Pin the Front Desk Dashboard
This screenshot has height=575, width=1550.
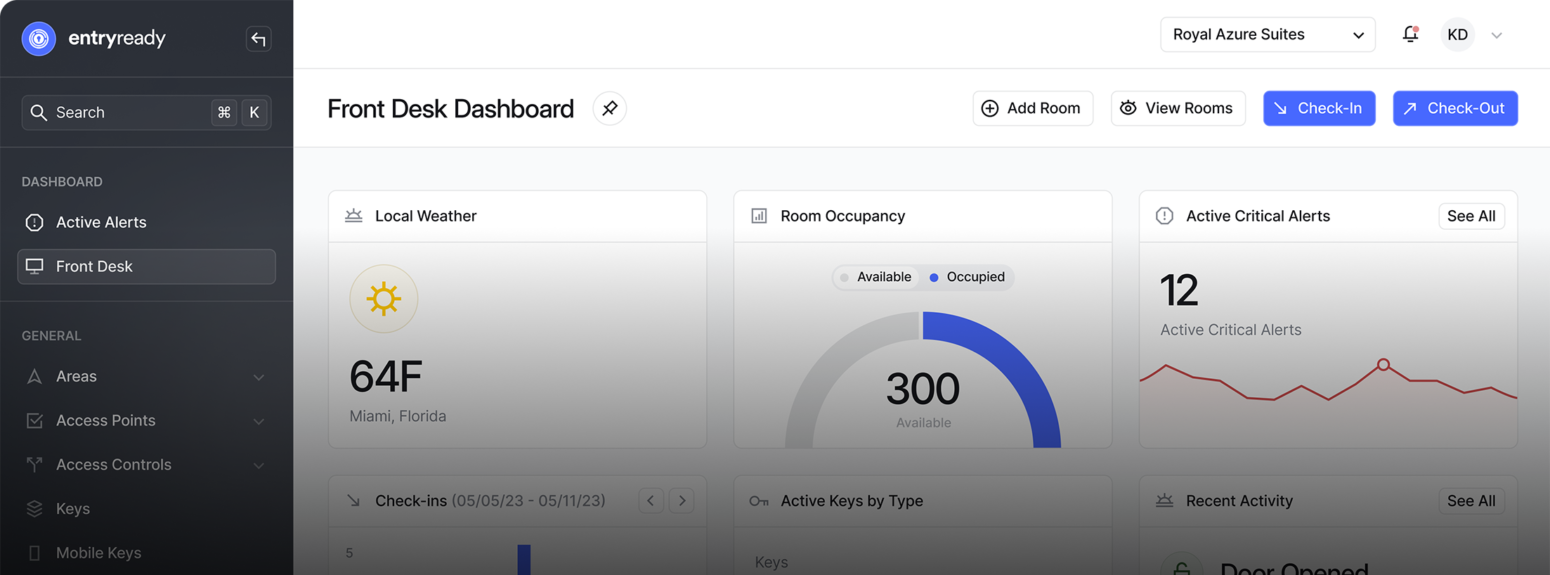click(609, 108)
